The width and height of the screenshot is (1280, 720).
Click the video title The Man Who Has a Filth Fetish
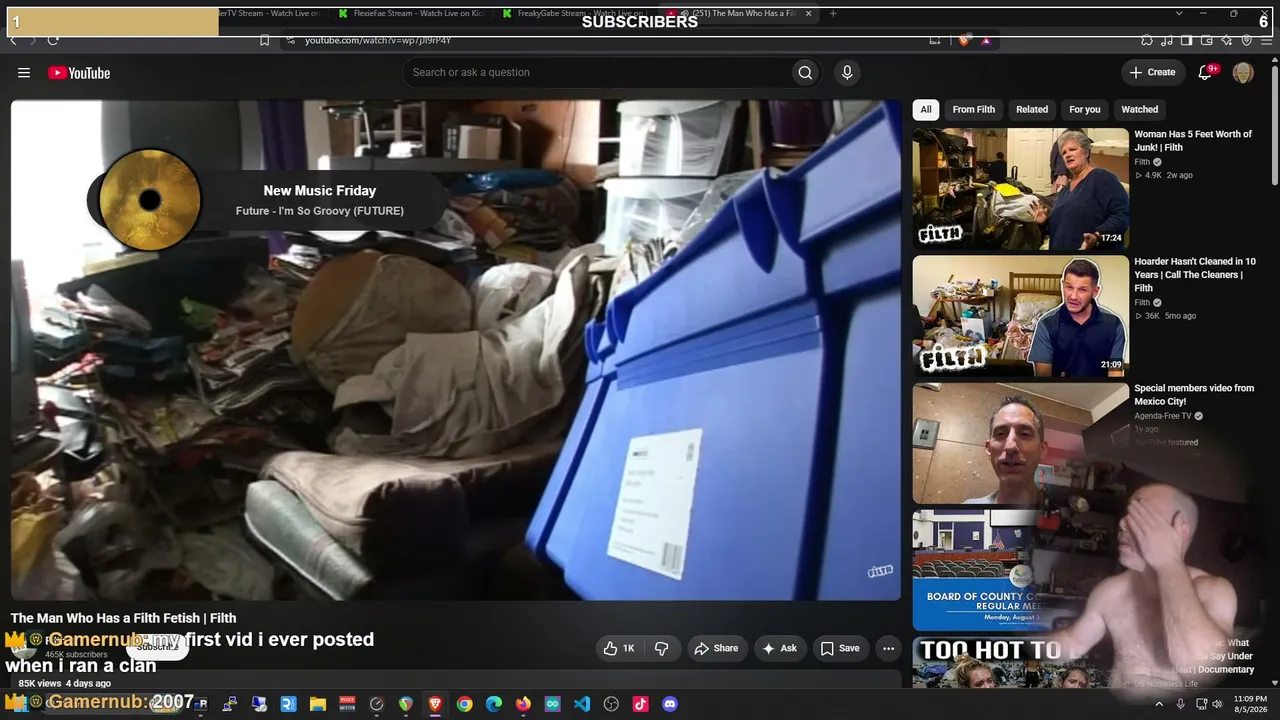124,618
